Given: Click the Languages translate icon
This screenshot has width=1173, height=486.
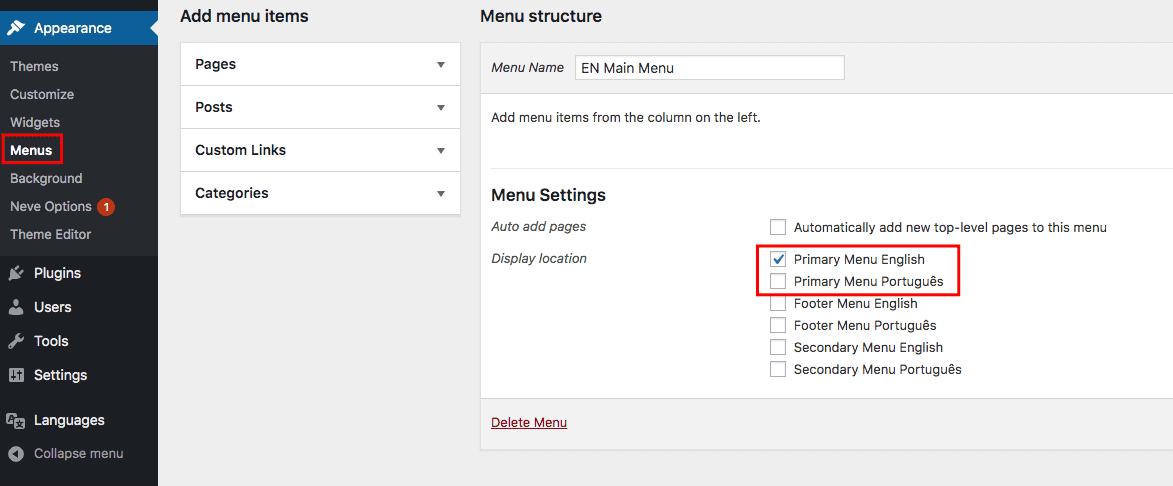Looking at the screenshot, I should [x=16, y=420].
